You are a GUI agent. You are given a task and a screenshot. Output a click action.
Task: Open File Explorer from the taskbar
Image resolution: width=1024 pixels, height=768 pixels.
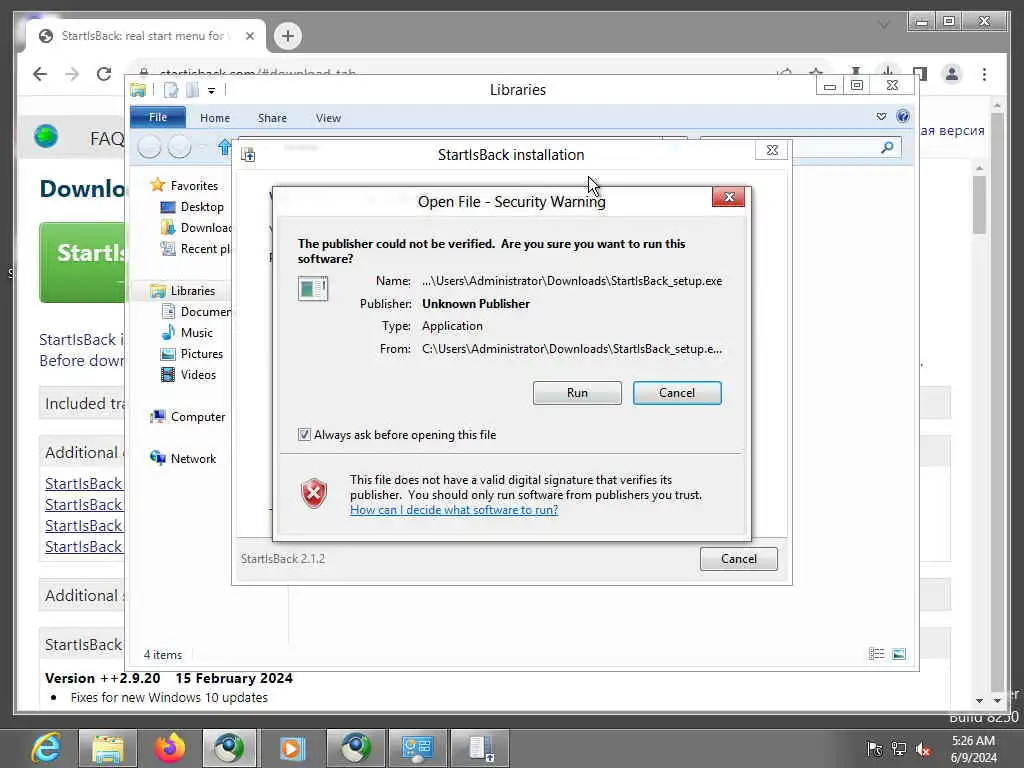pyautogui.click(x=108, y=748)
